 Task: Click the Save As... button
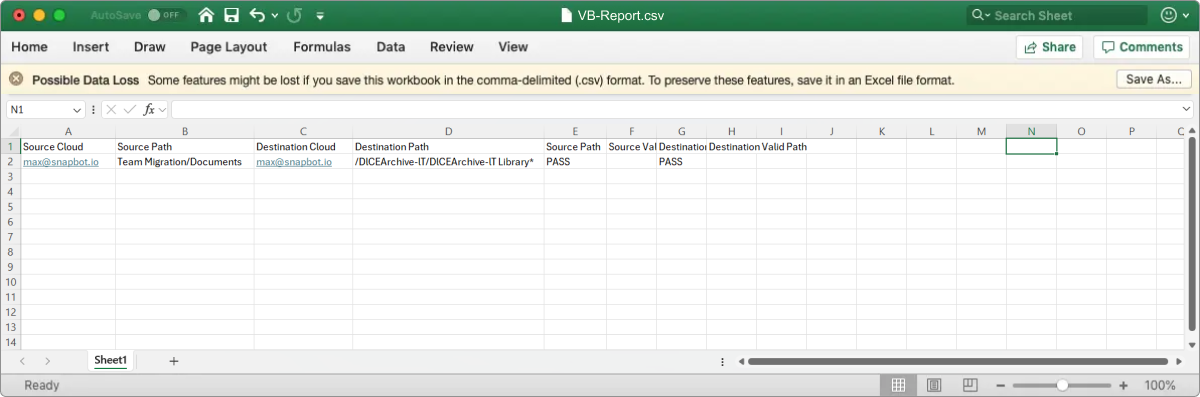[x=1154, y=79]
